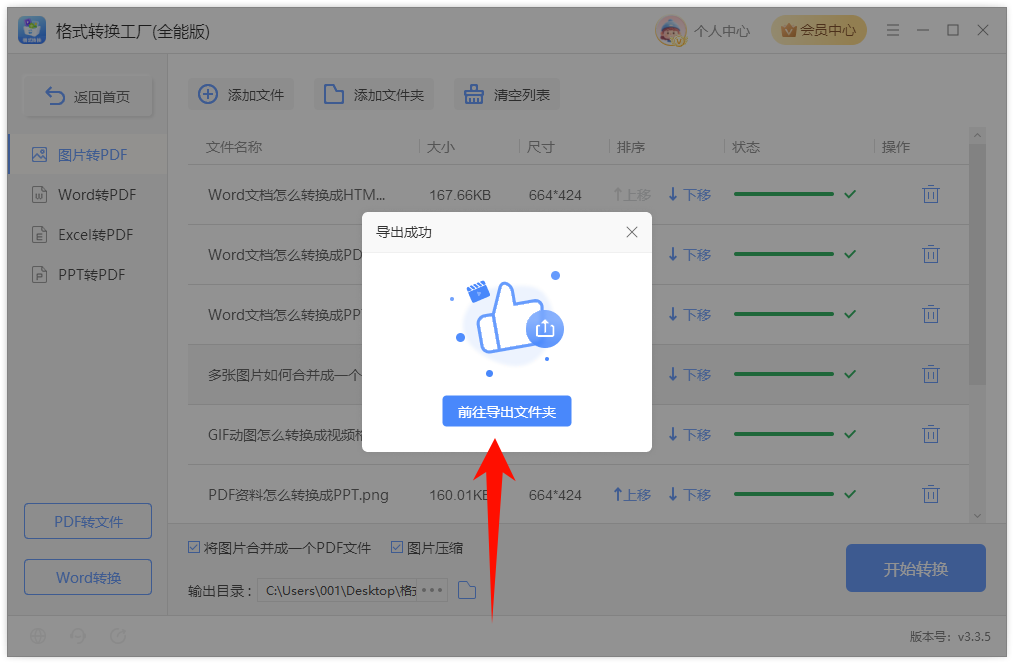Click progress bar of Word文档怎么转换成HTM row

point(784,194)
